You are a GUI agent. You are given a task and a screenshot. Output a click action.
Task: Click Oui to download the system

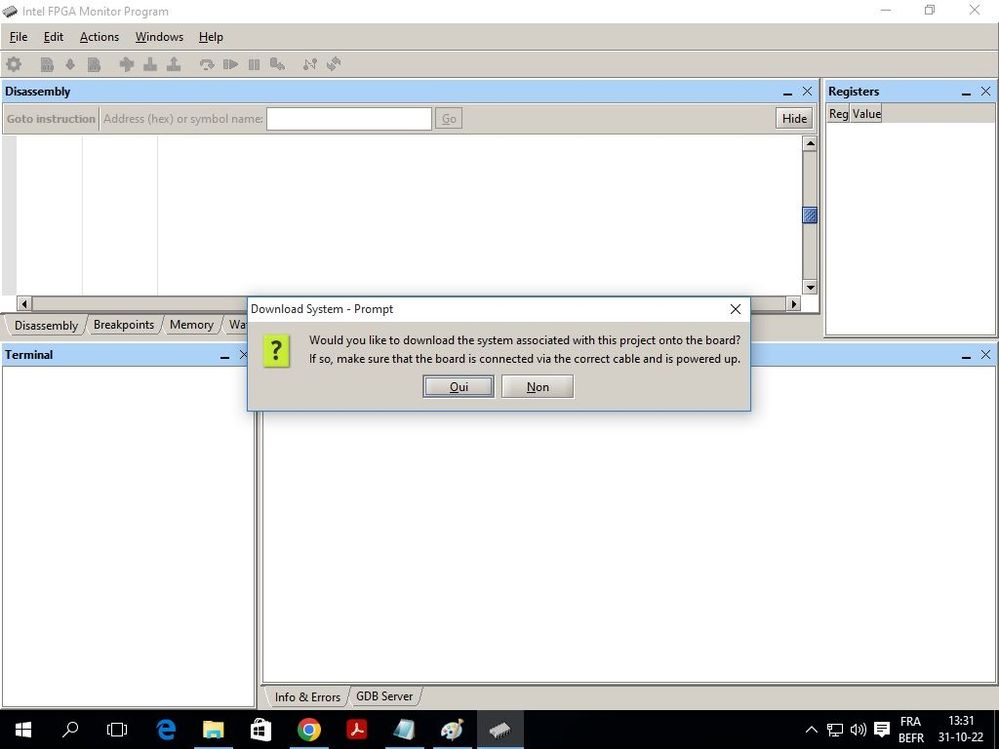pyautogui.click(x=459, y=387)
